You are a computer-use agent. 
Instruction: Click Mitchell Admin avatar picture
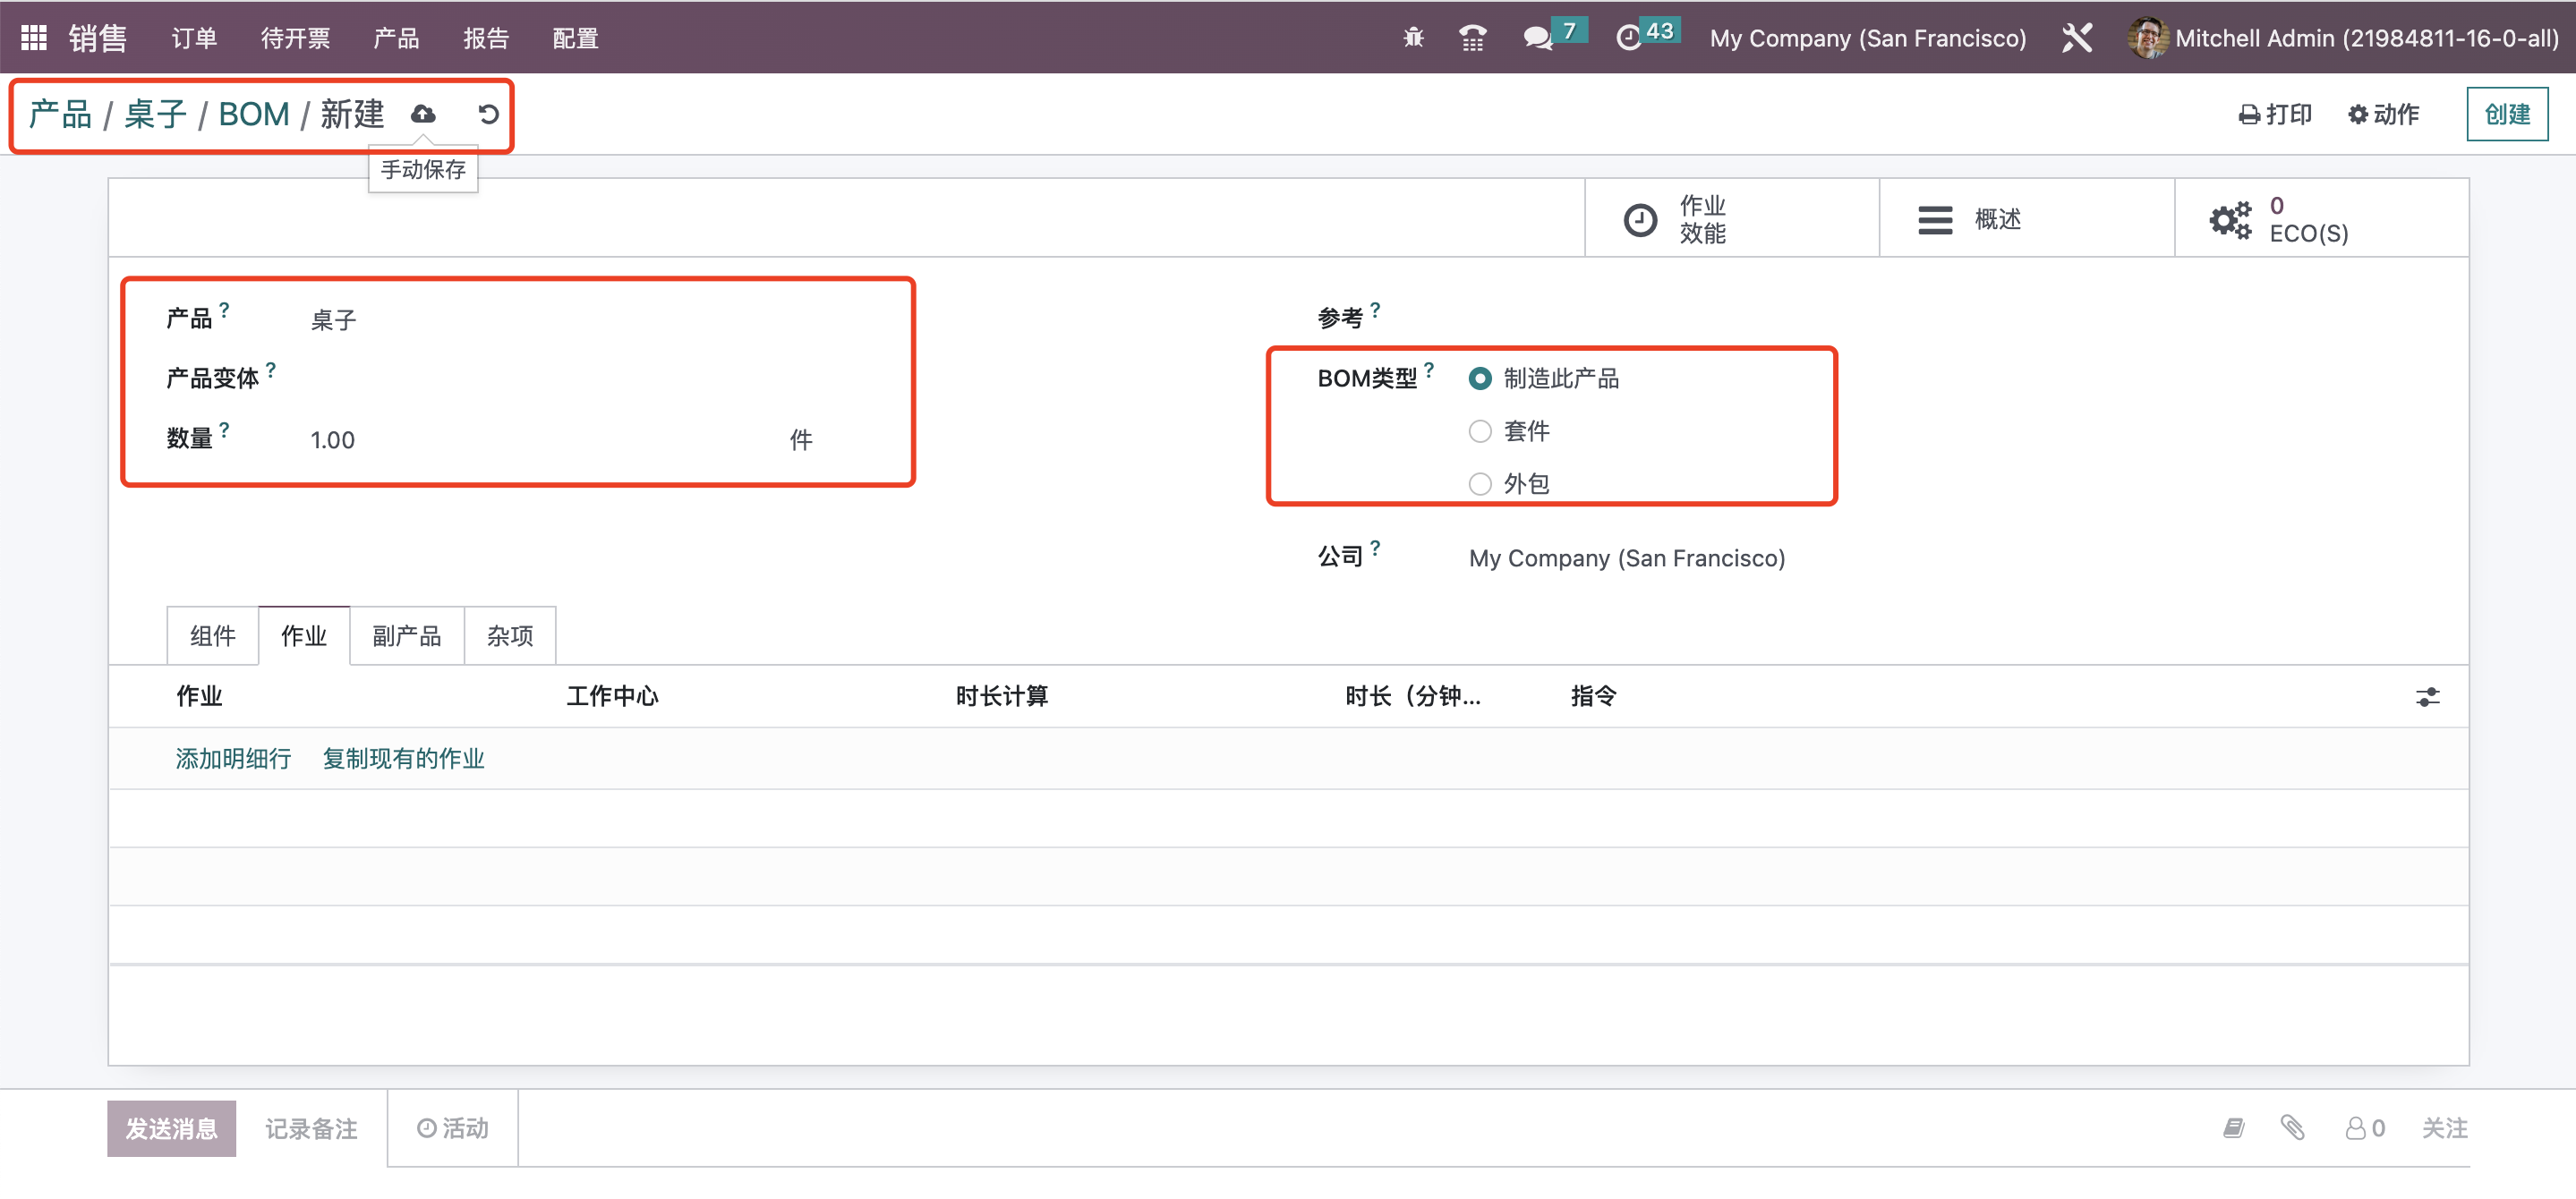pos(2147,38)
